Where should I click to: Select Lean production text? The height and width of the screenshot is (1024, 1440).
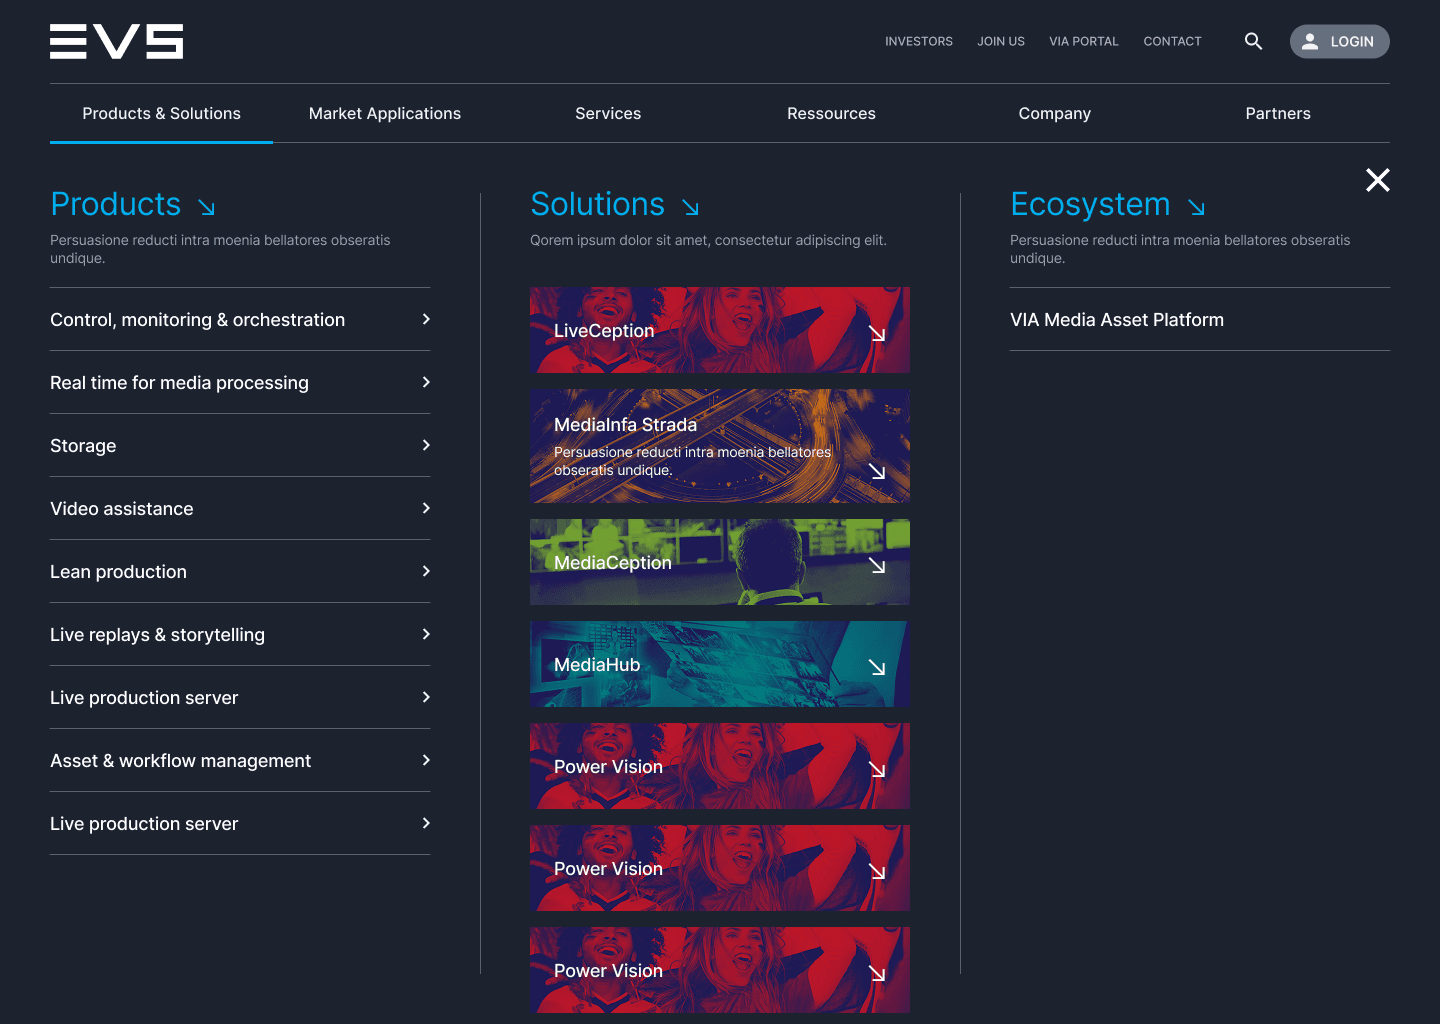pos(118,571)
